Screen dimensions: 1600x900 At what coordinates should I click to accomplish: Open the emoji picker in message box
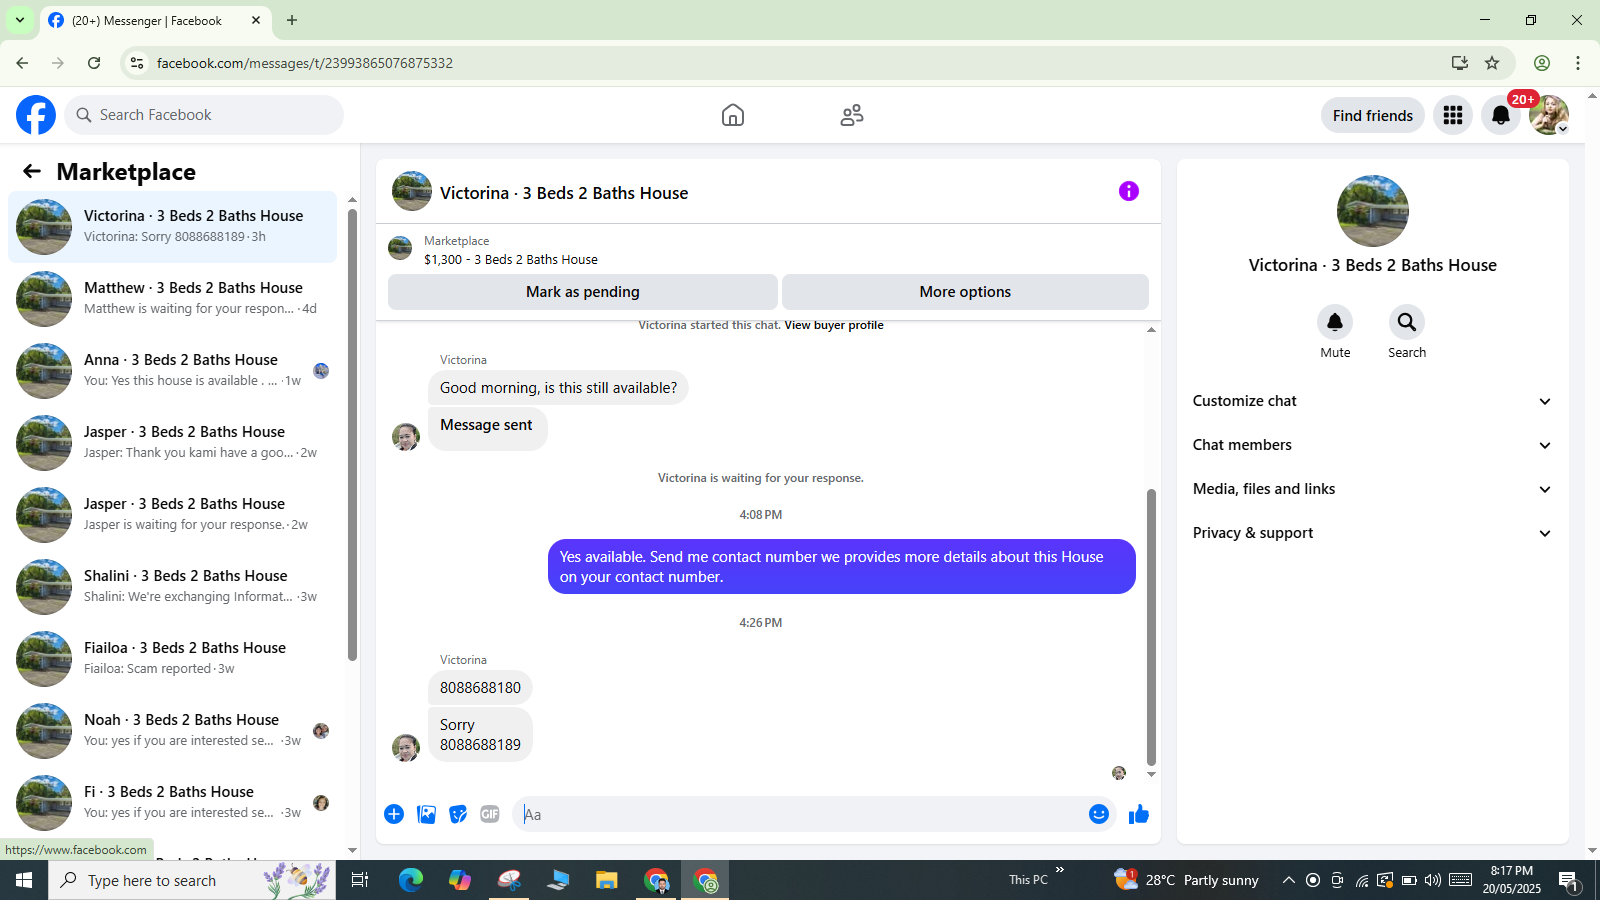(x=1099, y=814)
